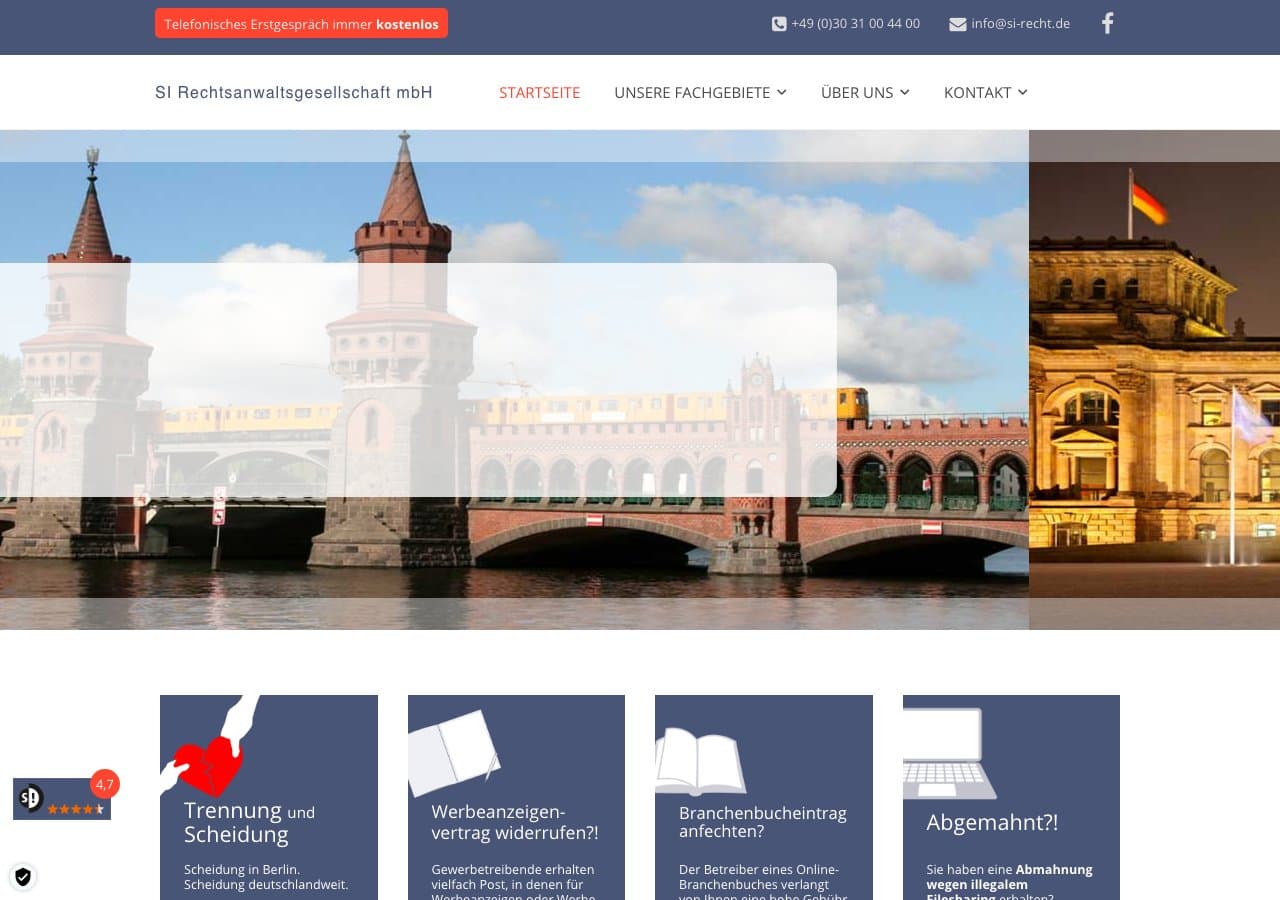Screen dimensions: 1280x900
Task: Click the Facebook icon in top bar
Action: 1107,24
